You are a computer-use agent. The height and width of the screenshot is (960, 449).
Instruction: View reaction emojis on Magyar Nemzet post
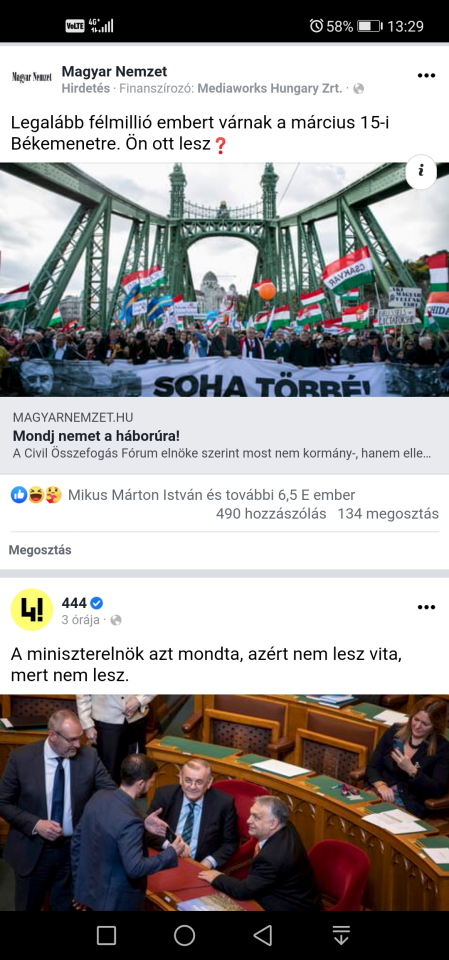pyautogui.click(x=37, y=495)
